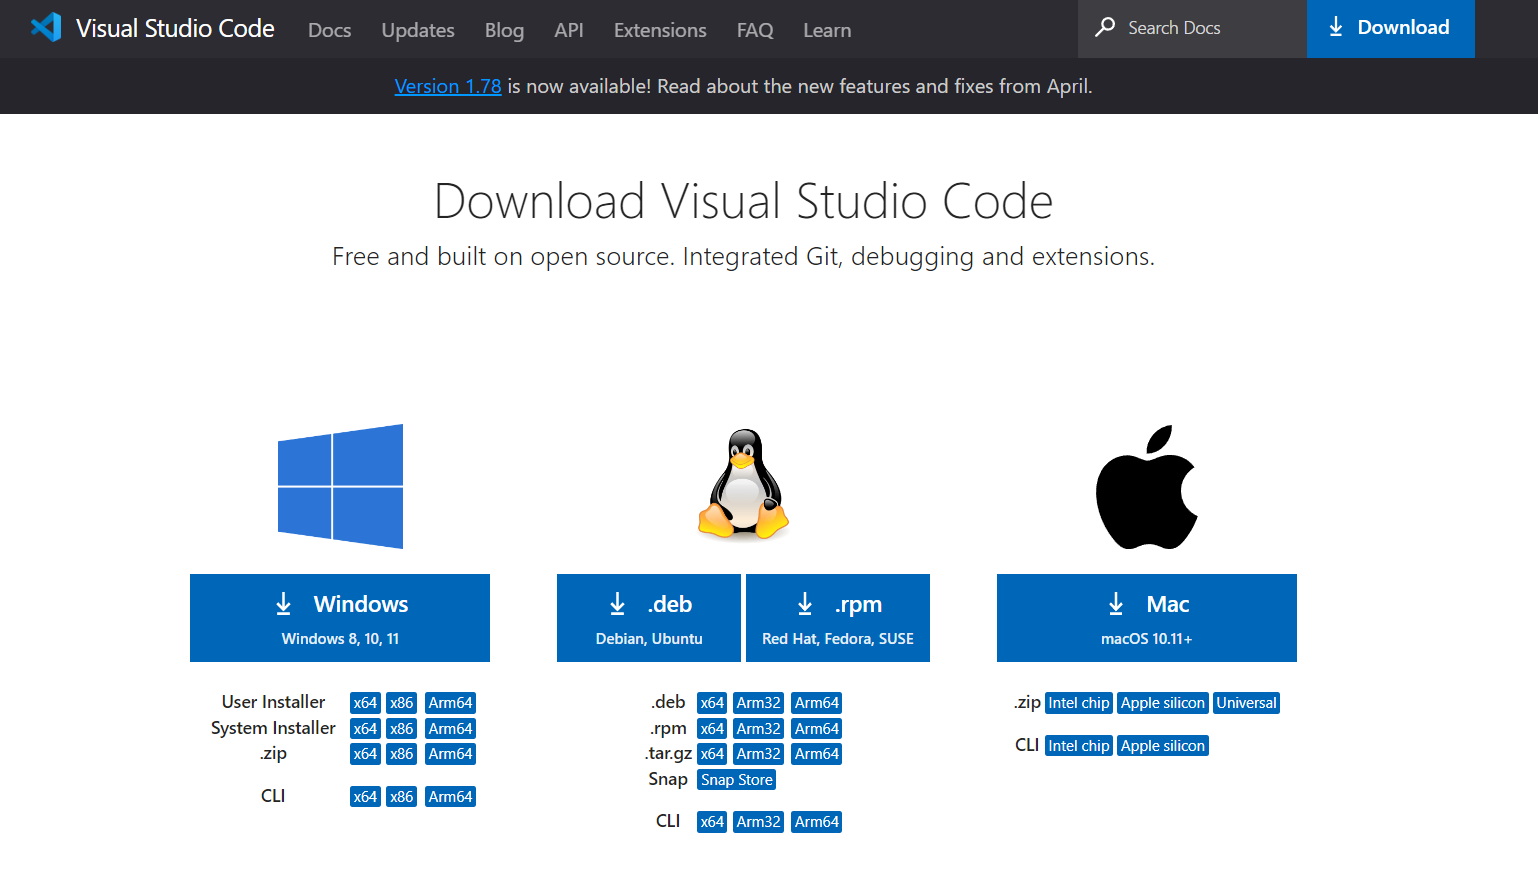1538x888 pixels.
Task: Select Windows System Installer x64
Action: pyautogui.click(x=365, y=729)
